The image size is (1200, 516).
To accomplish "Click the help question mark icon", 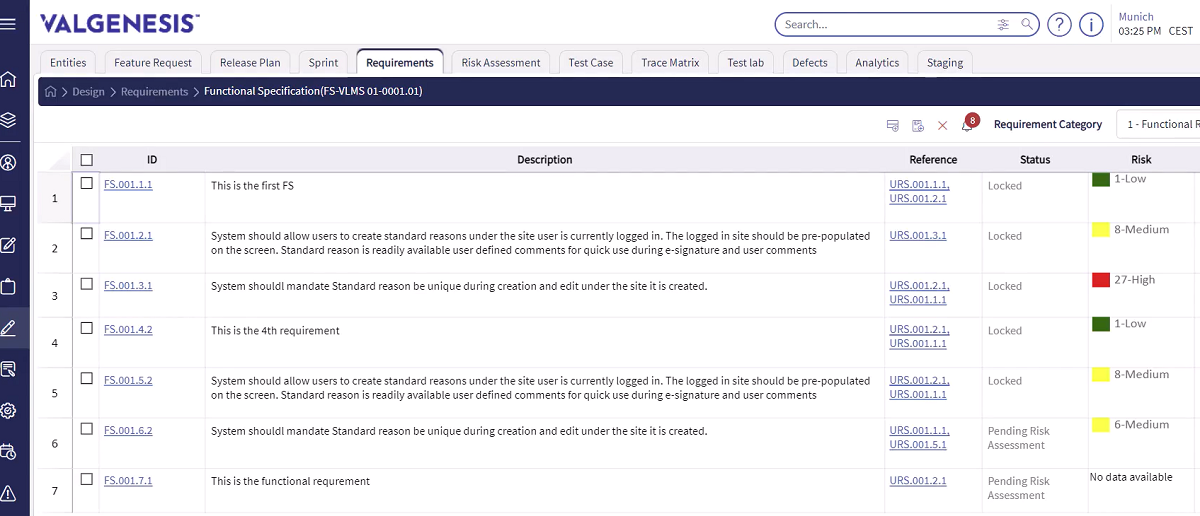I will pos(1059,24).
